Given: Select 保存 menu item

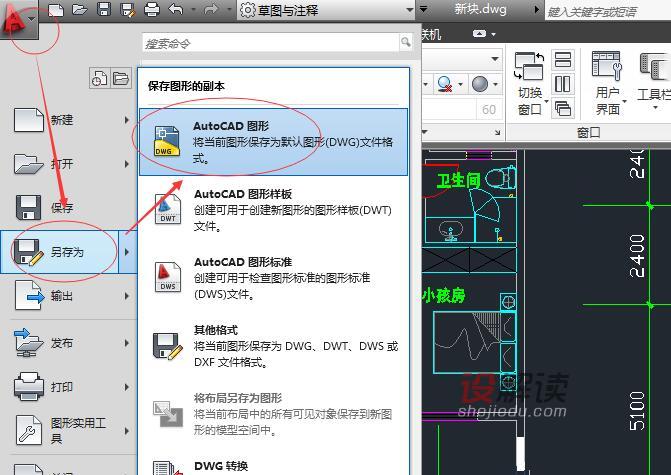Looking at the screenshot, I should point(68,208).
